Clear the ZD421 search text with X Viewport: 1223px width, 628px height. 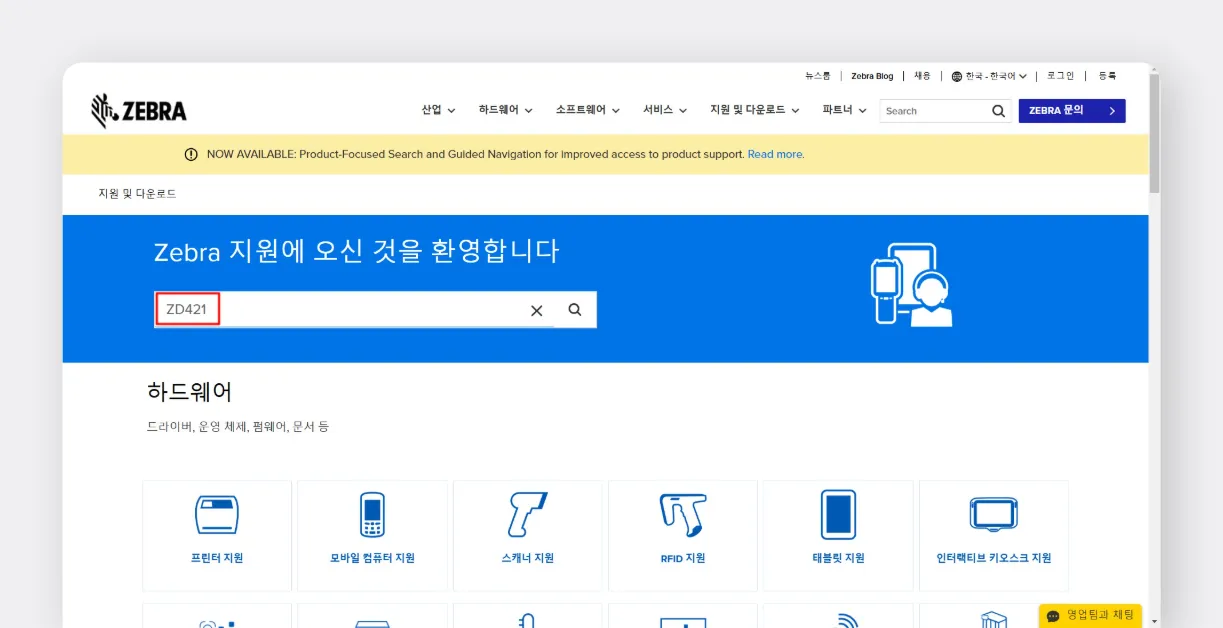[x=536, y=310]
